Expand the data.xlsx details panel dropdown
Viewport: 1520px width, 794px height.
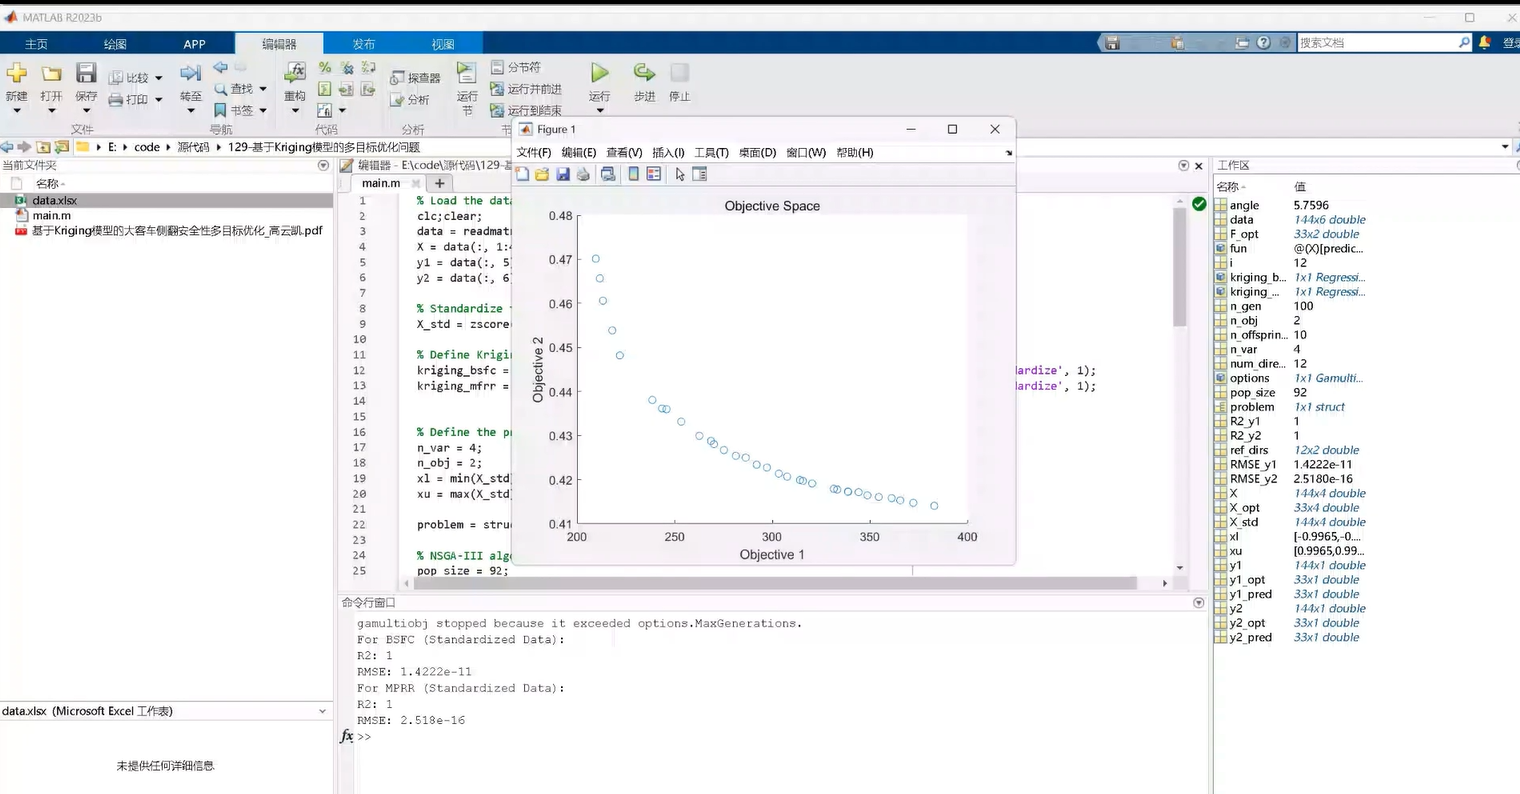[322, 711]
